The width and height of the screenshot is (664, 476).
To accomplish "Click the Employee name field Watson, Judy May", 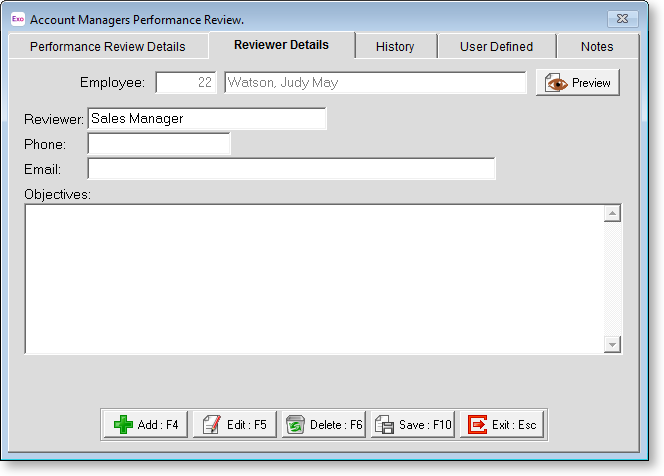I will [x=375, y=83].
